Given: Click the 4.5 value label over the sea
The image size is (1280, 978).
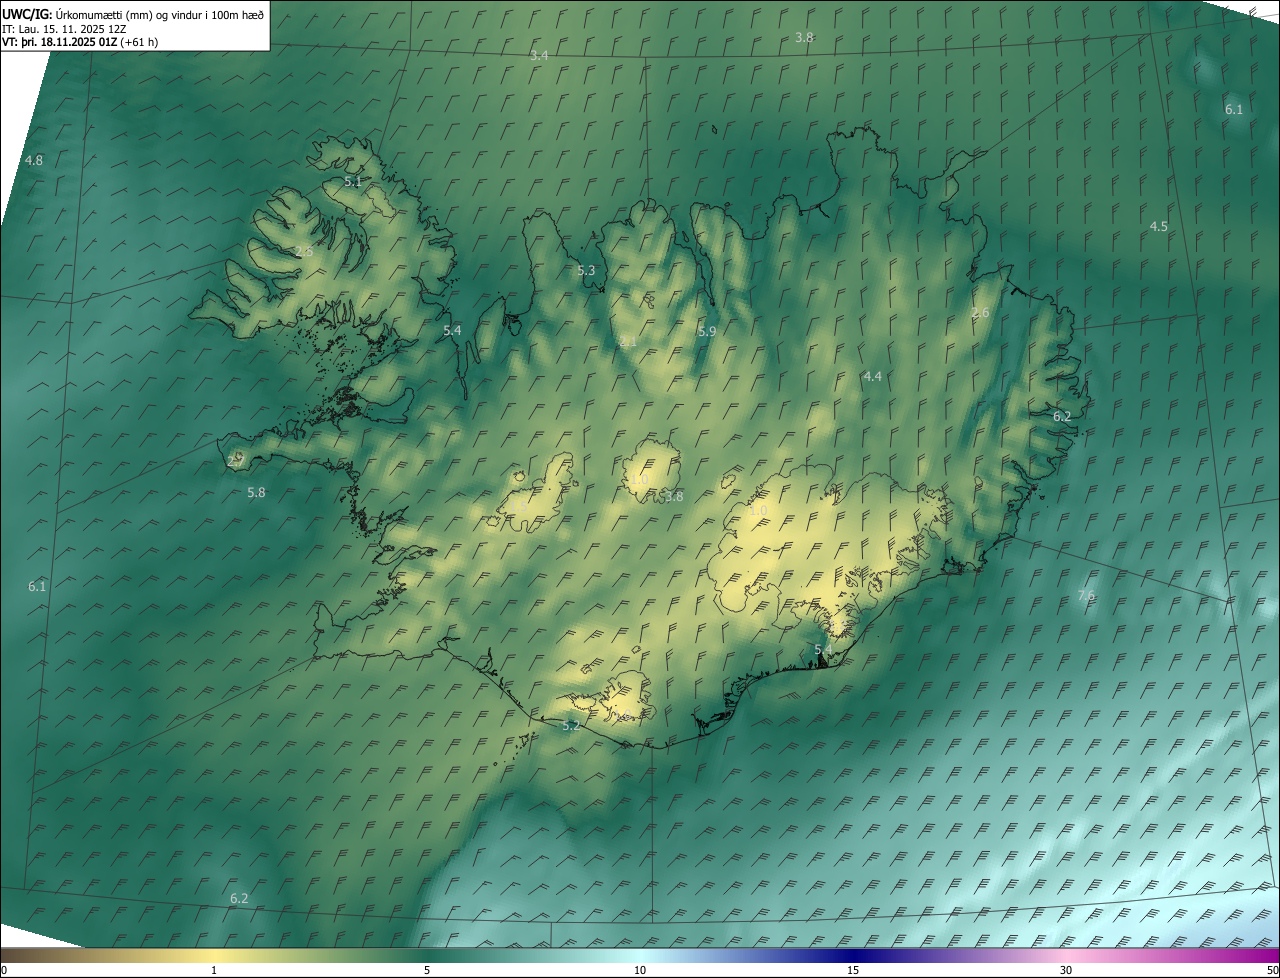Looking at the screenshot, I should pyautogui.click(x=1159, y=227).
